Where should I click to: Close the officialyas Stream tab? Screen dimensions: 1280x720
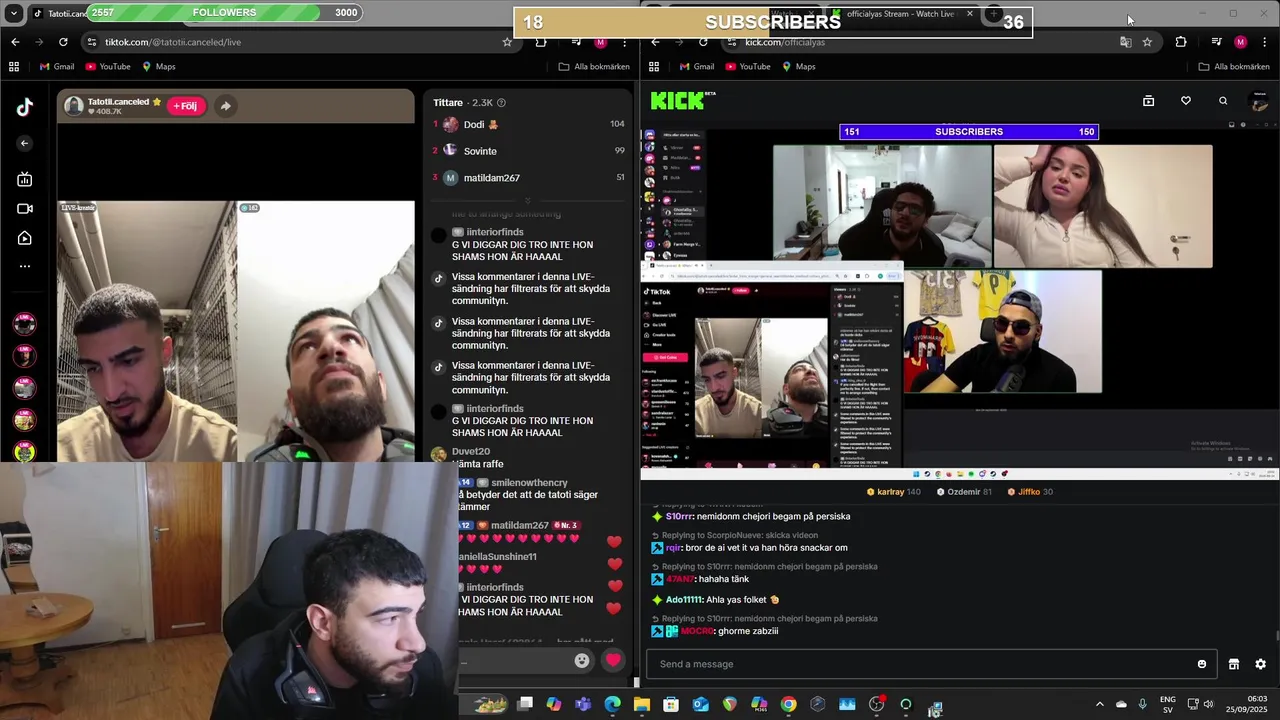(x=969, y=14)
